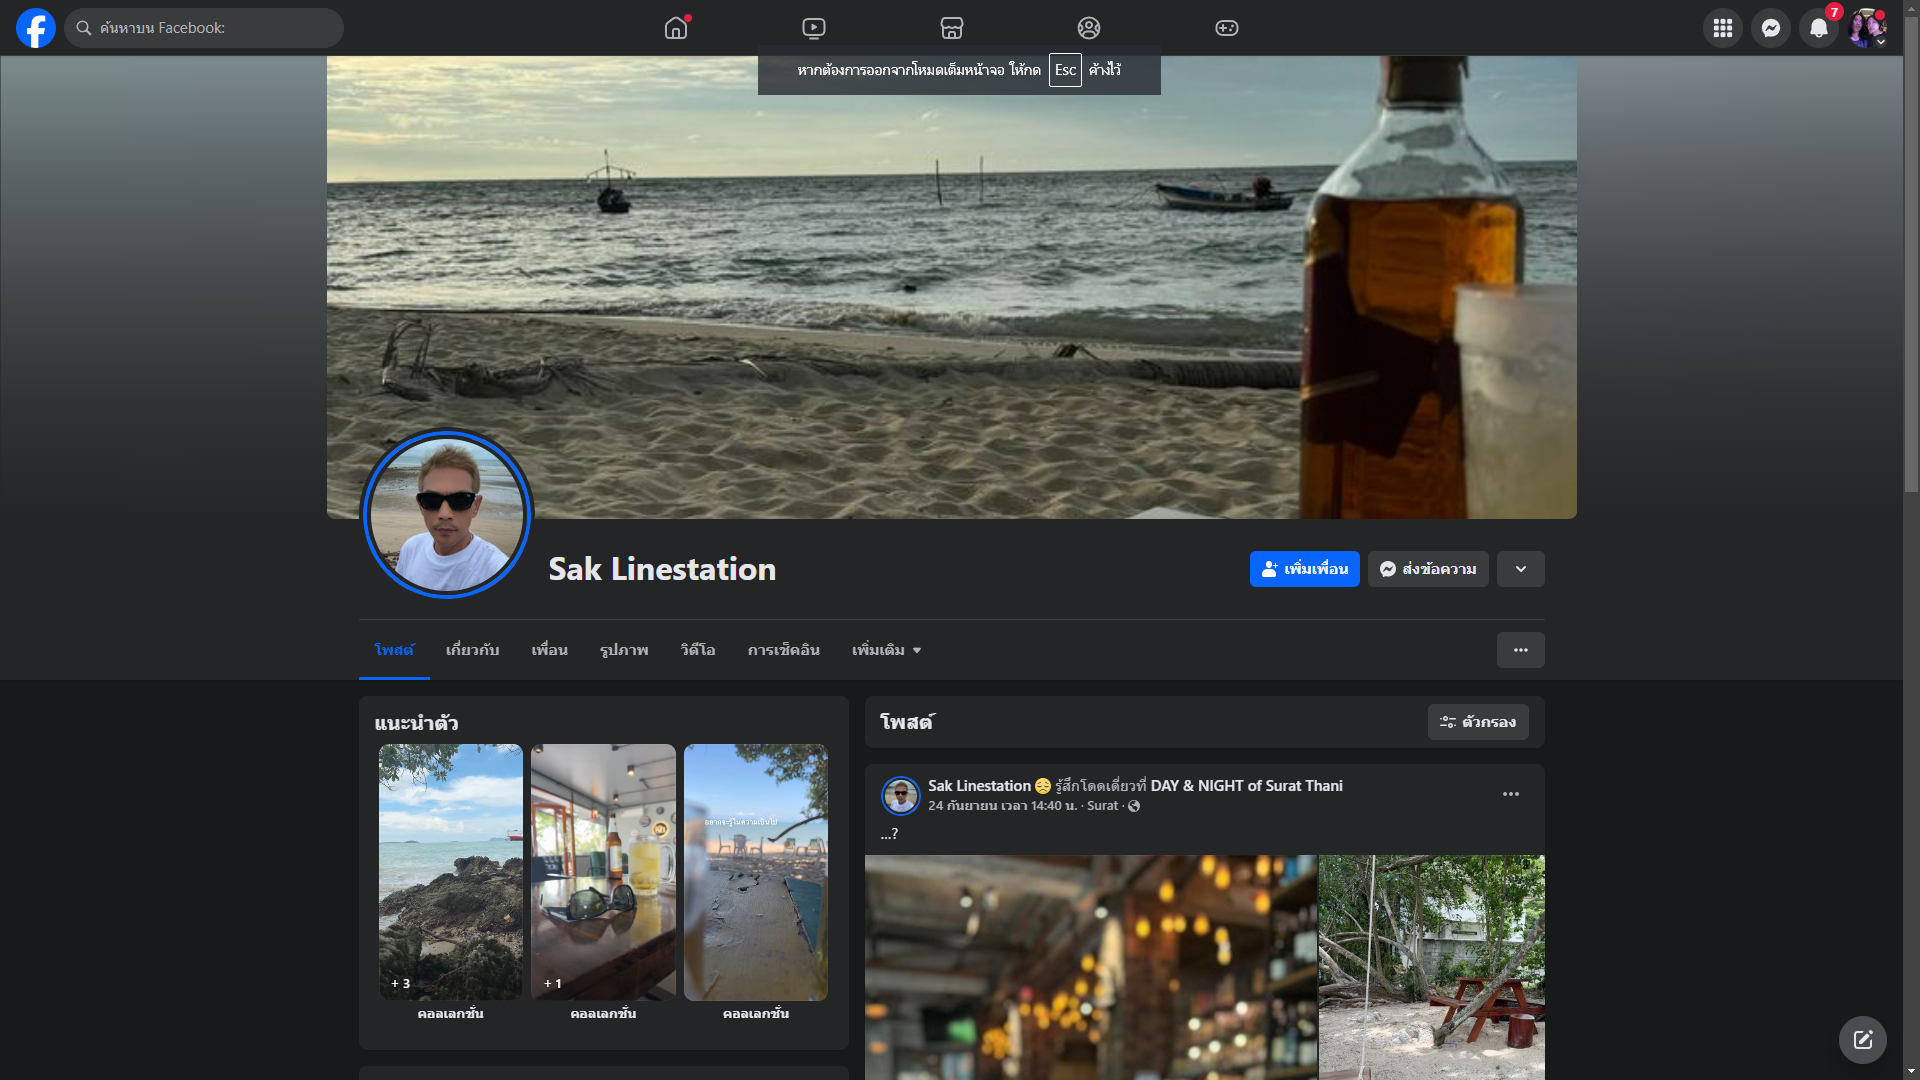
Task: Open the Gaming icon
Action: (1226, 28)
